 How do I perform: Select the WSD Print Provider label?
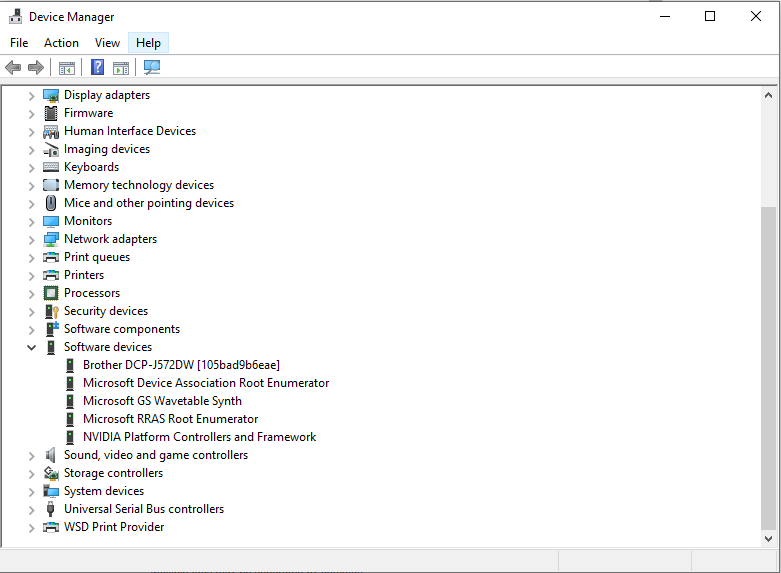(114, 527)
